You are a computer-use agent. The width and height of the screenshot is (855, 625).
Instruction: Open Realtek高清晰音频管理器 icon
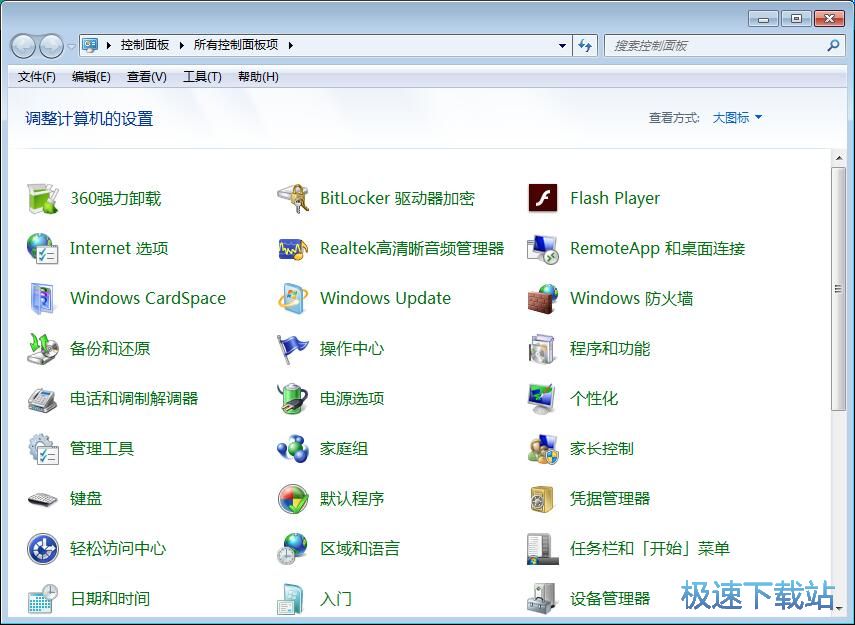[x=293, y=249]
